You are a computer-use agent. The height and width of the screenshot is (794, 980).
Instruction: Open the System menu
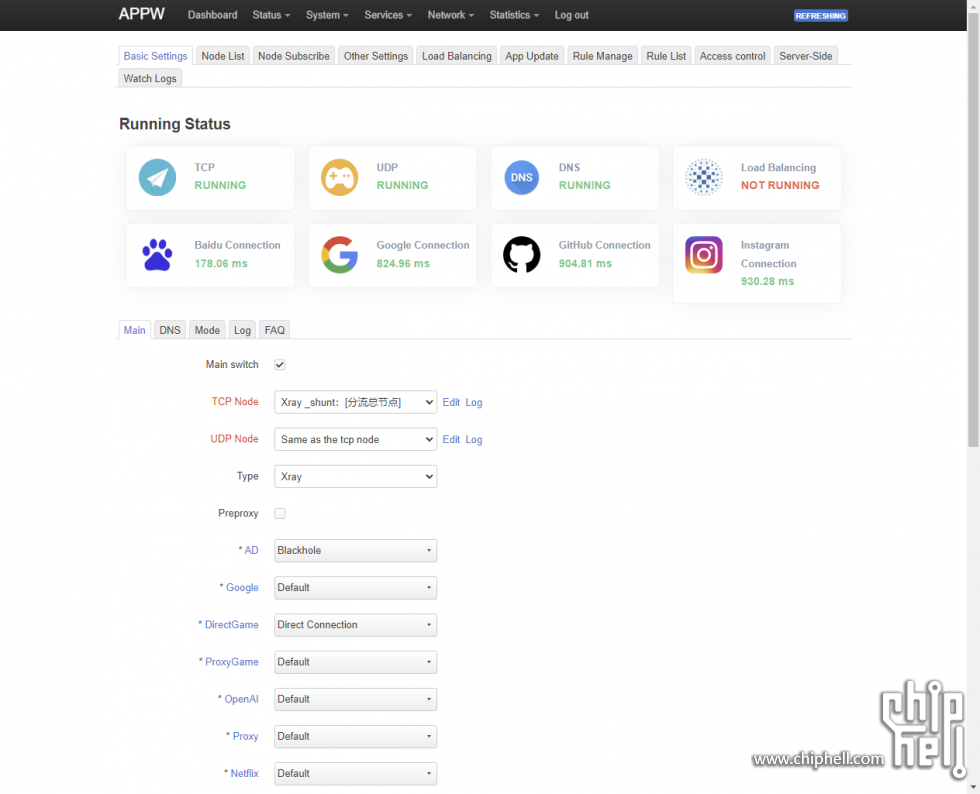(327, 15)
